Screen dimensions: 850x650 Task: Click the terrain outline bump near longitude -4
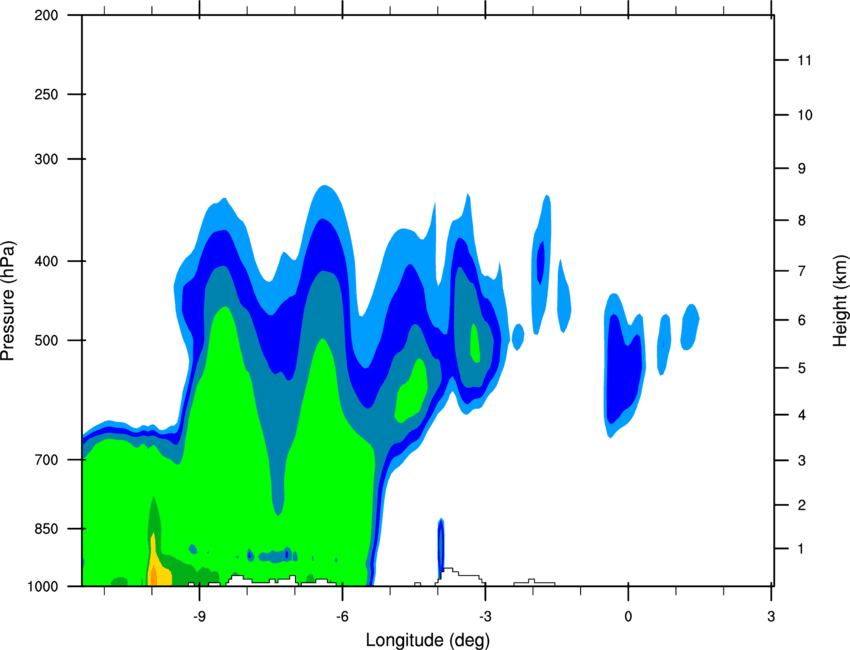point(458,576)
